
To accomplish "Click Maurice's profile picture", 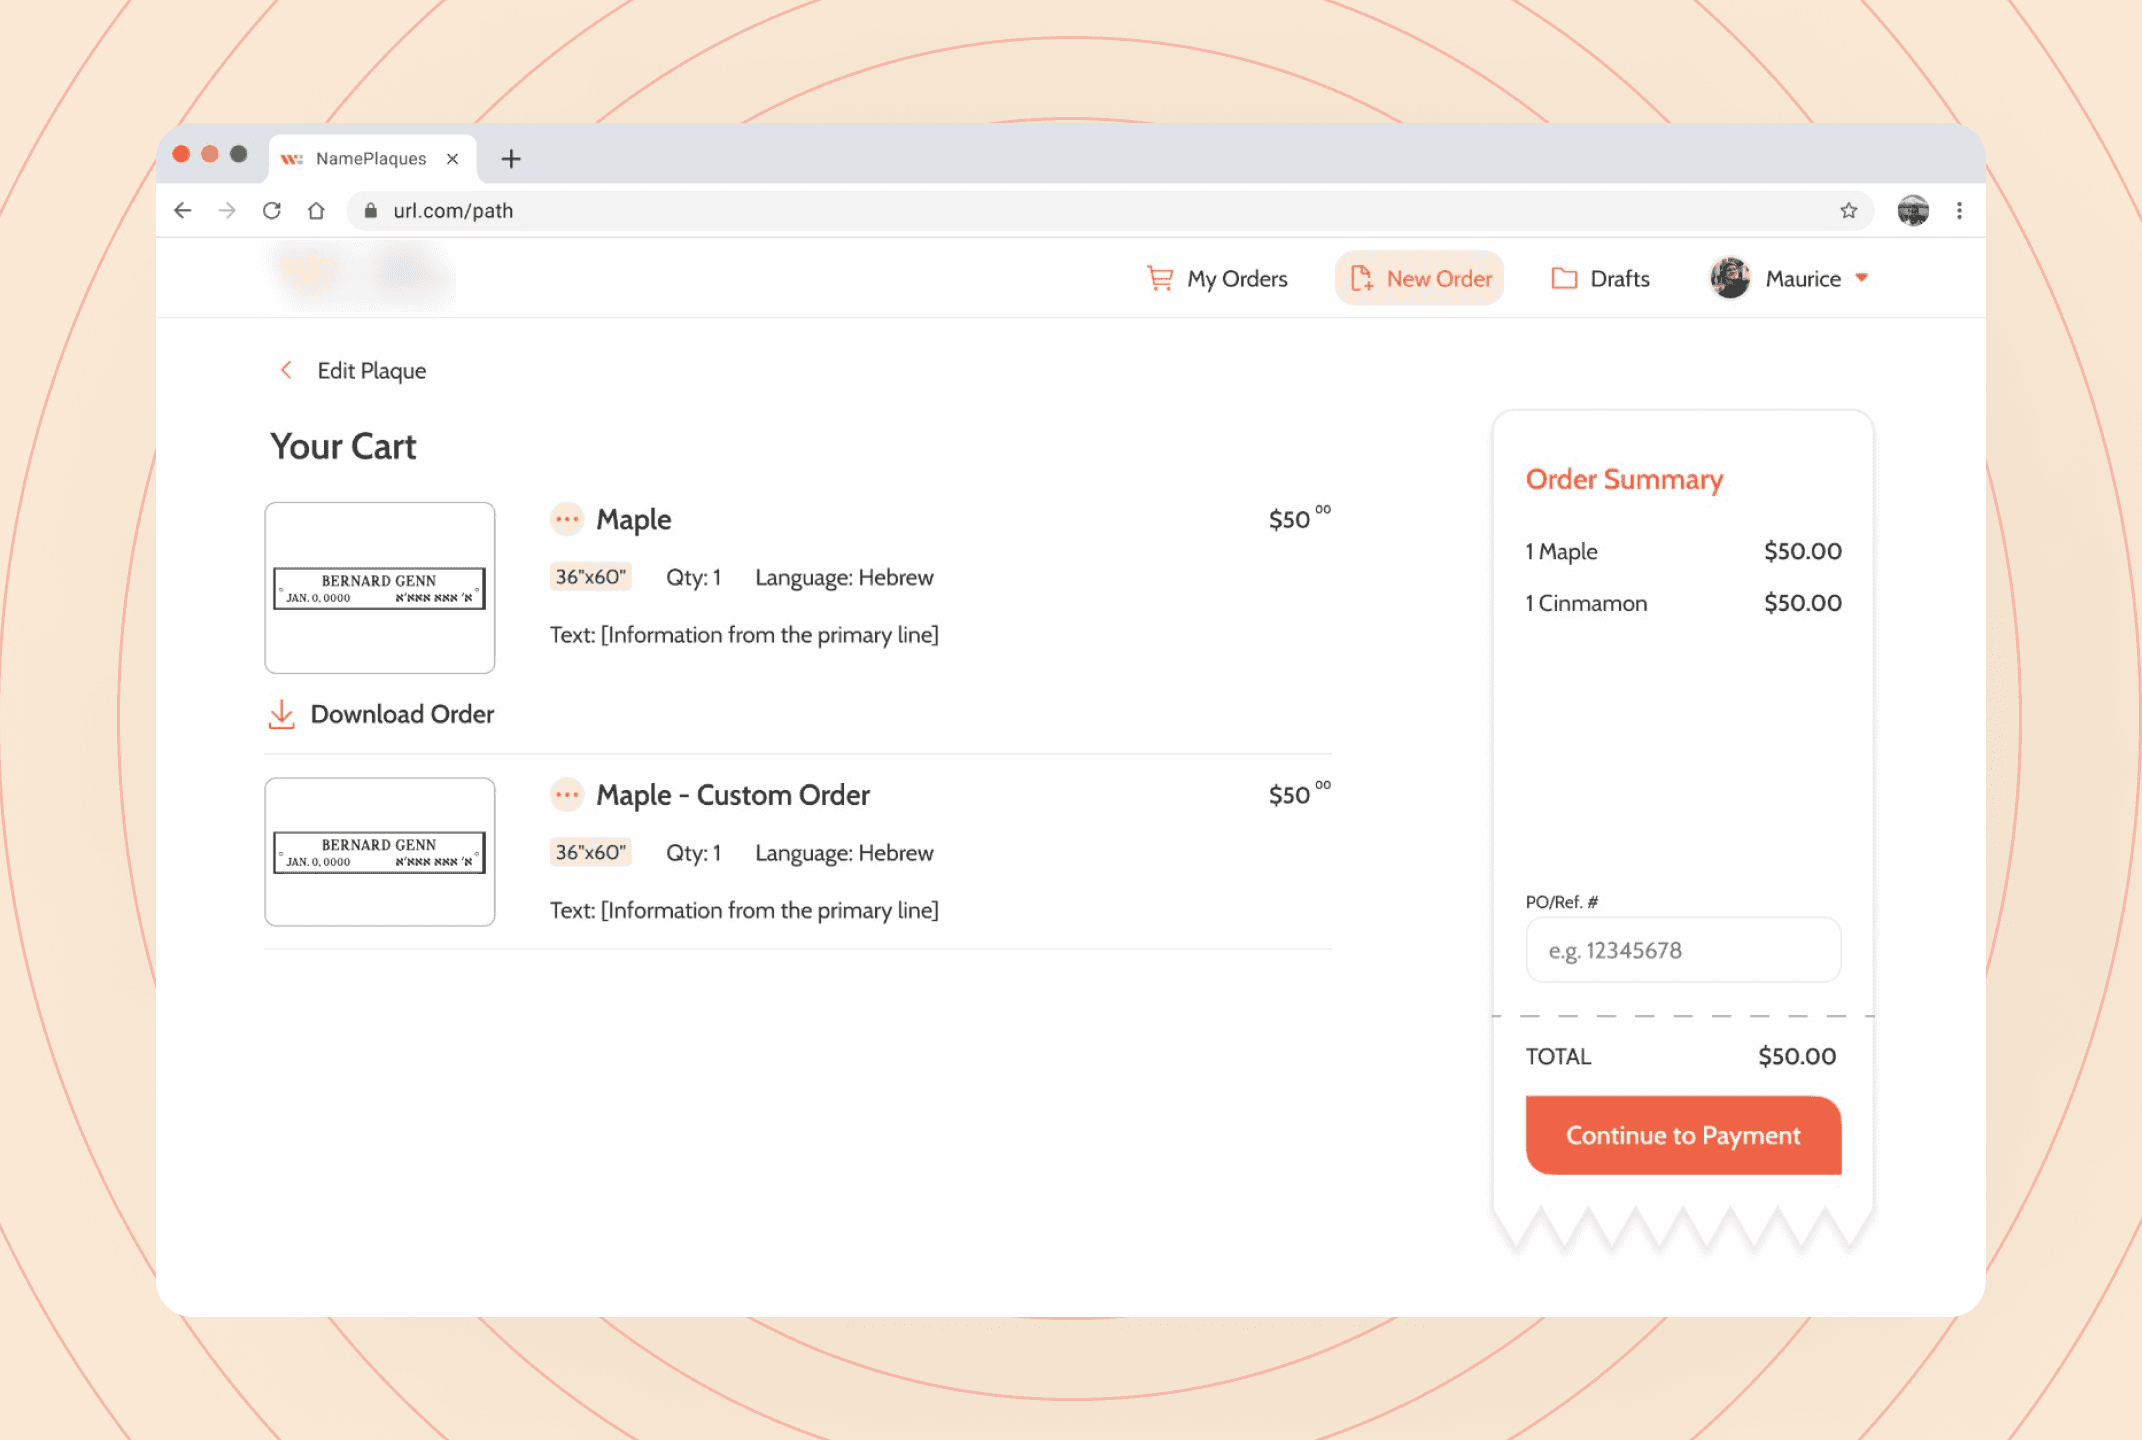I will click(x=1730, y=278).
